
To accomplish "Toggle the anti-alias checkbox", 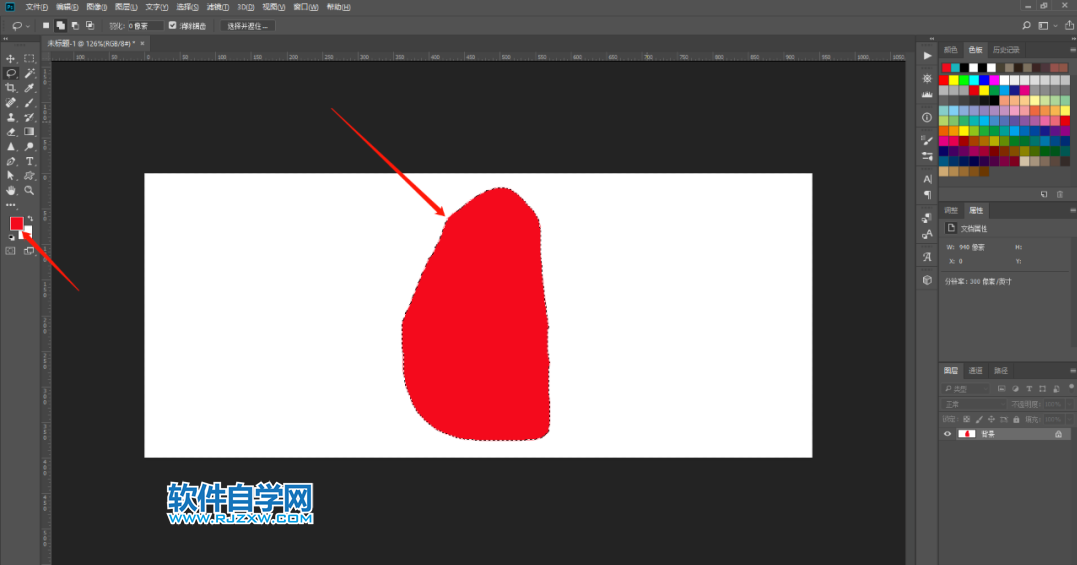I will click(172, 25).
